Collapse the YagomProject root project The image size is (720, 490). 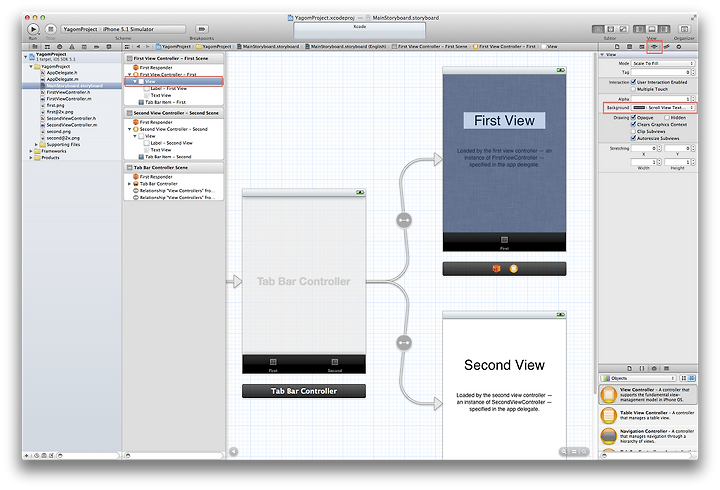pos(26,56)
